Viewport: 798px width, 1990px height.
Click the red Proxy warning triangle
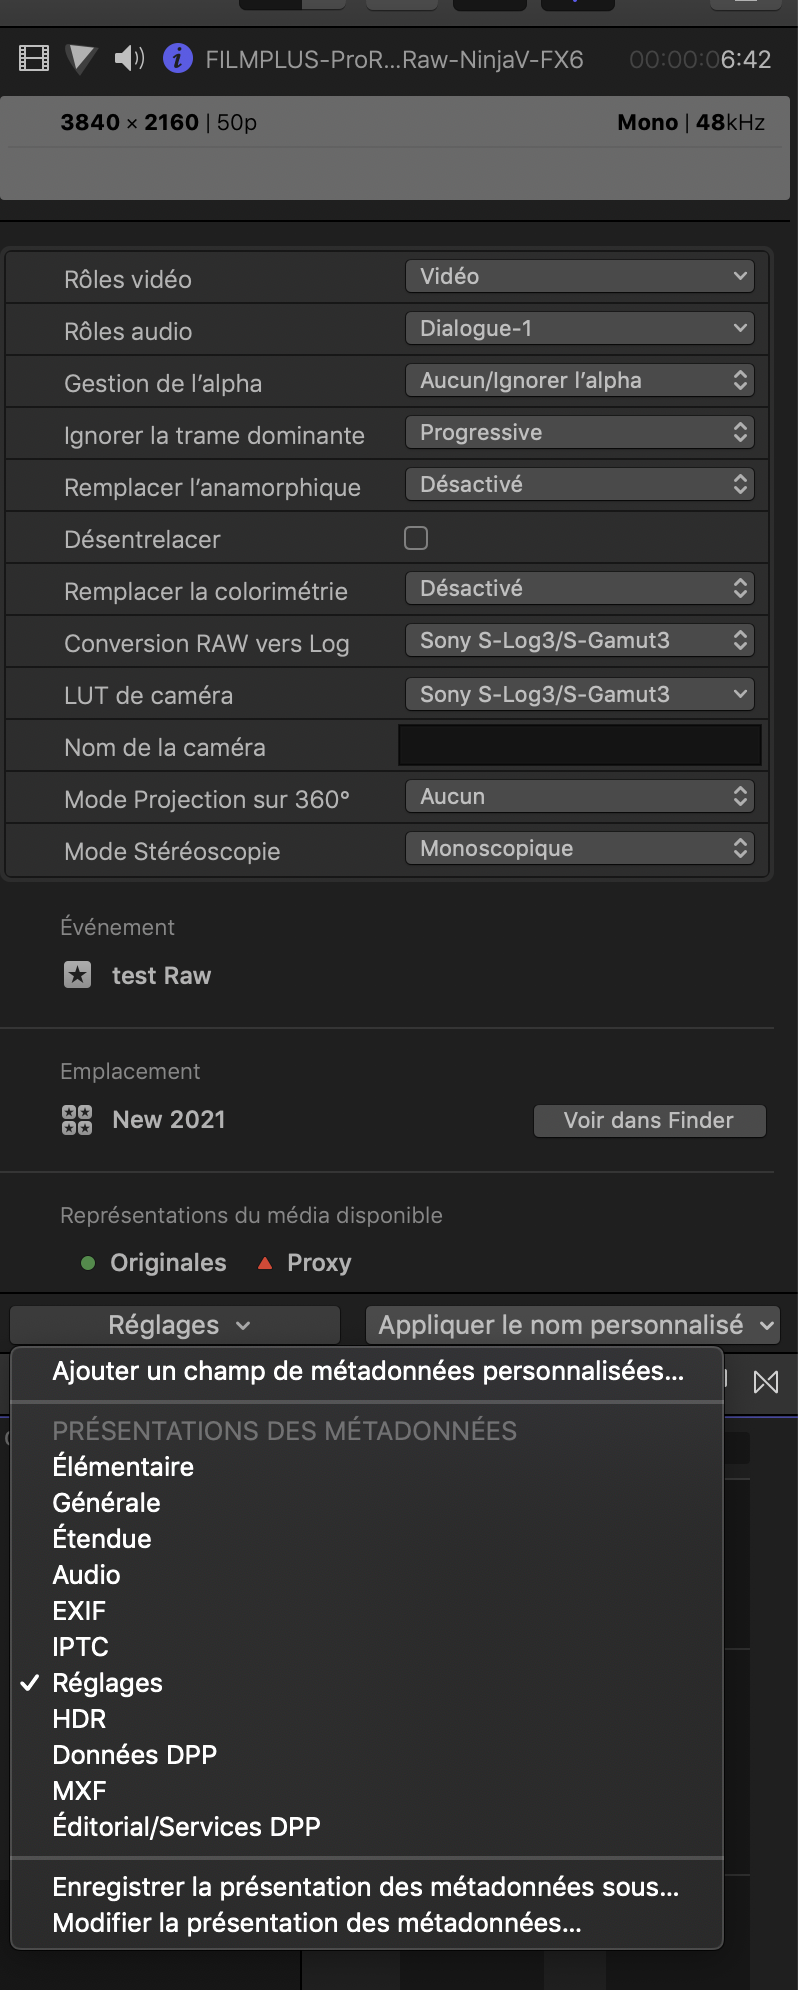coord(265,1263)
